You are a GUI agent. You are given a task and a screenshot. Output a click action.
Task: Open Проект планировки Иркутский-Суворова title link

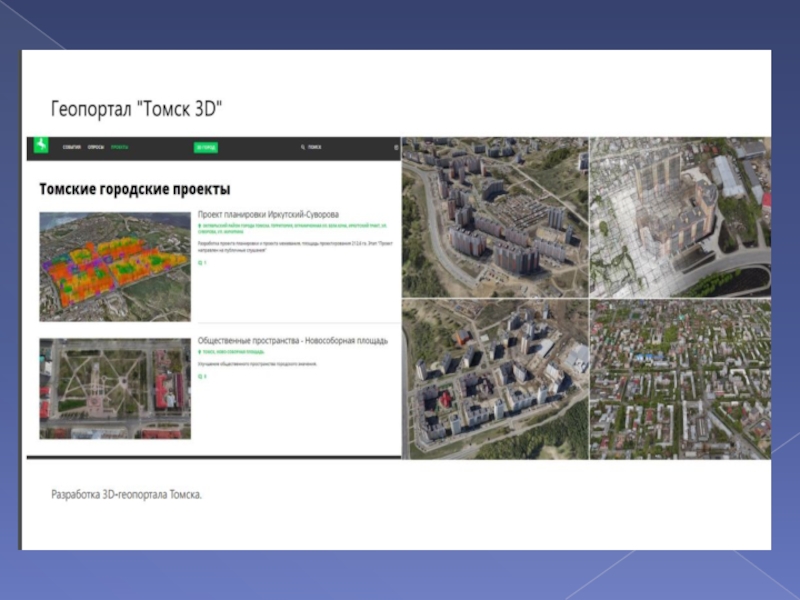[x=268, y=214]
